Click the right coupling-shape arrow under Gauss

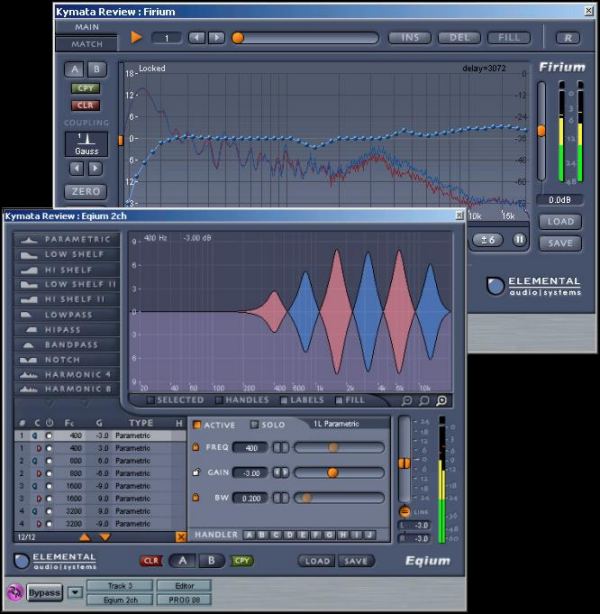pyautogui.click(x=95, y=169)
